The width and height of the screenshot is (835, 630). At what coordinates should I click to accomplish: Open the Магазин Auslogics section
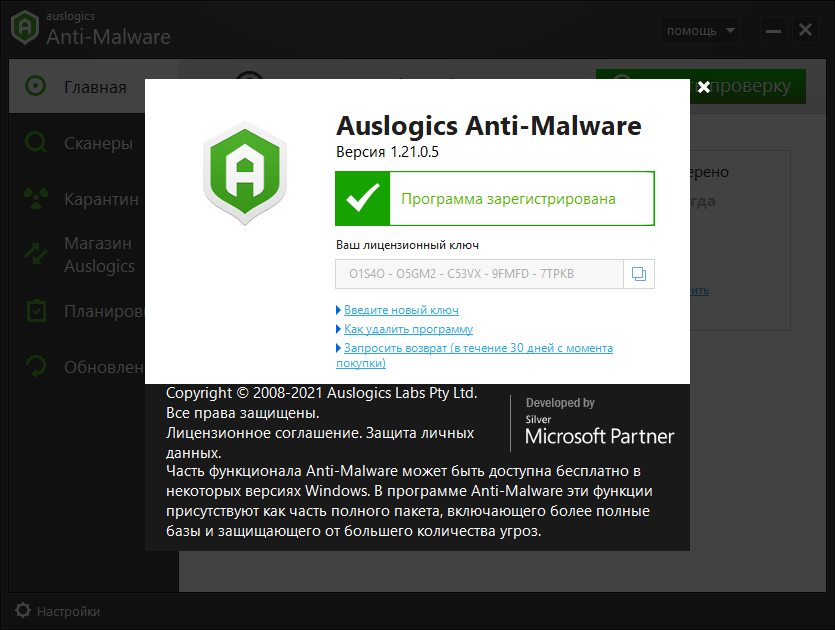coord(98,255)
